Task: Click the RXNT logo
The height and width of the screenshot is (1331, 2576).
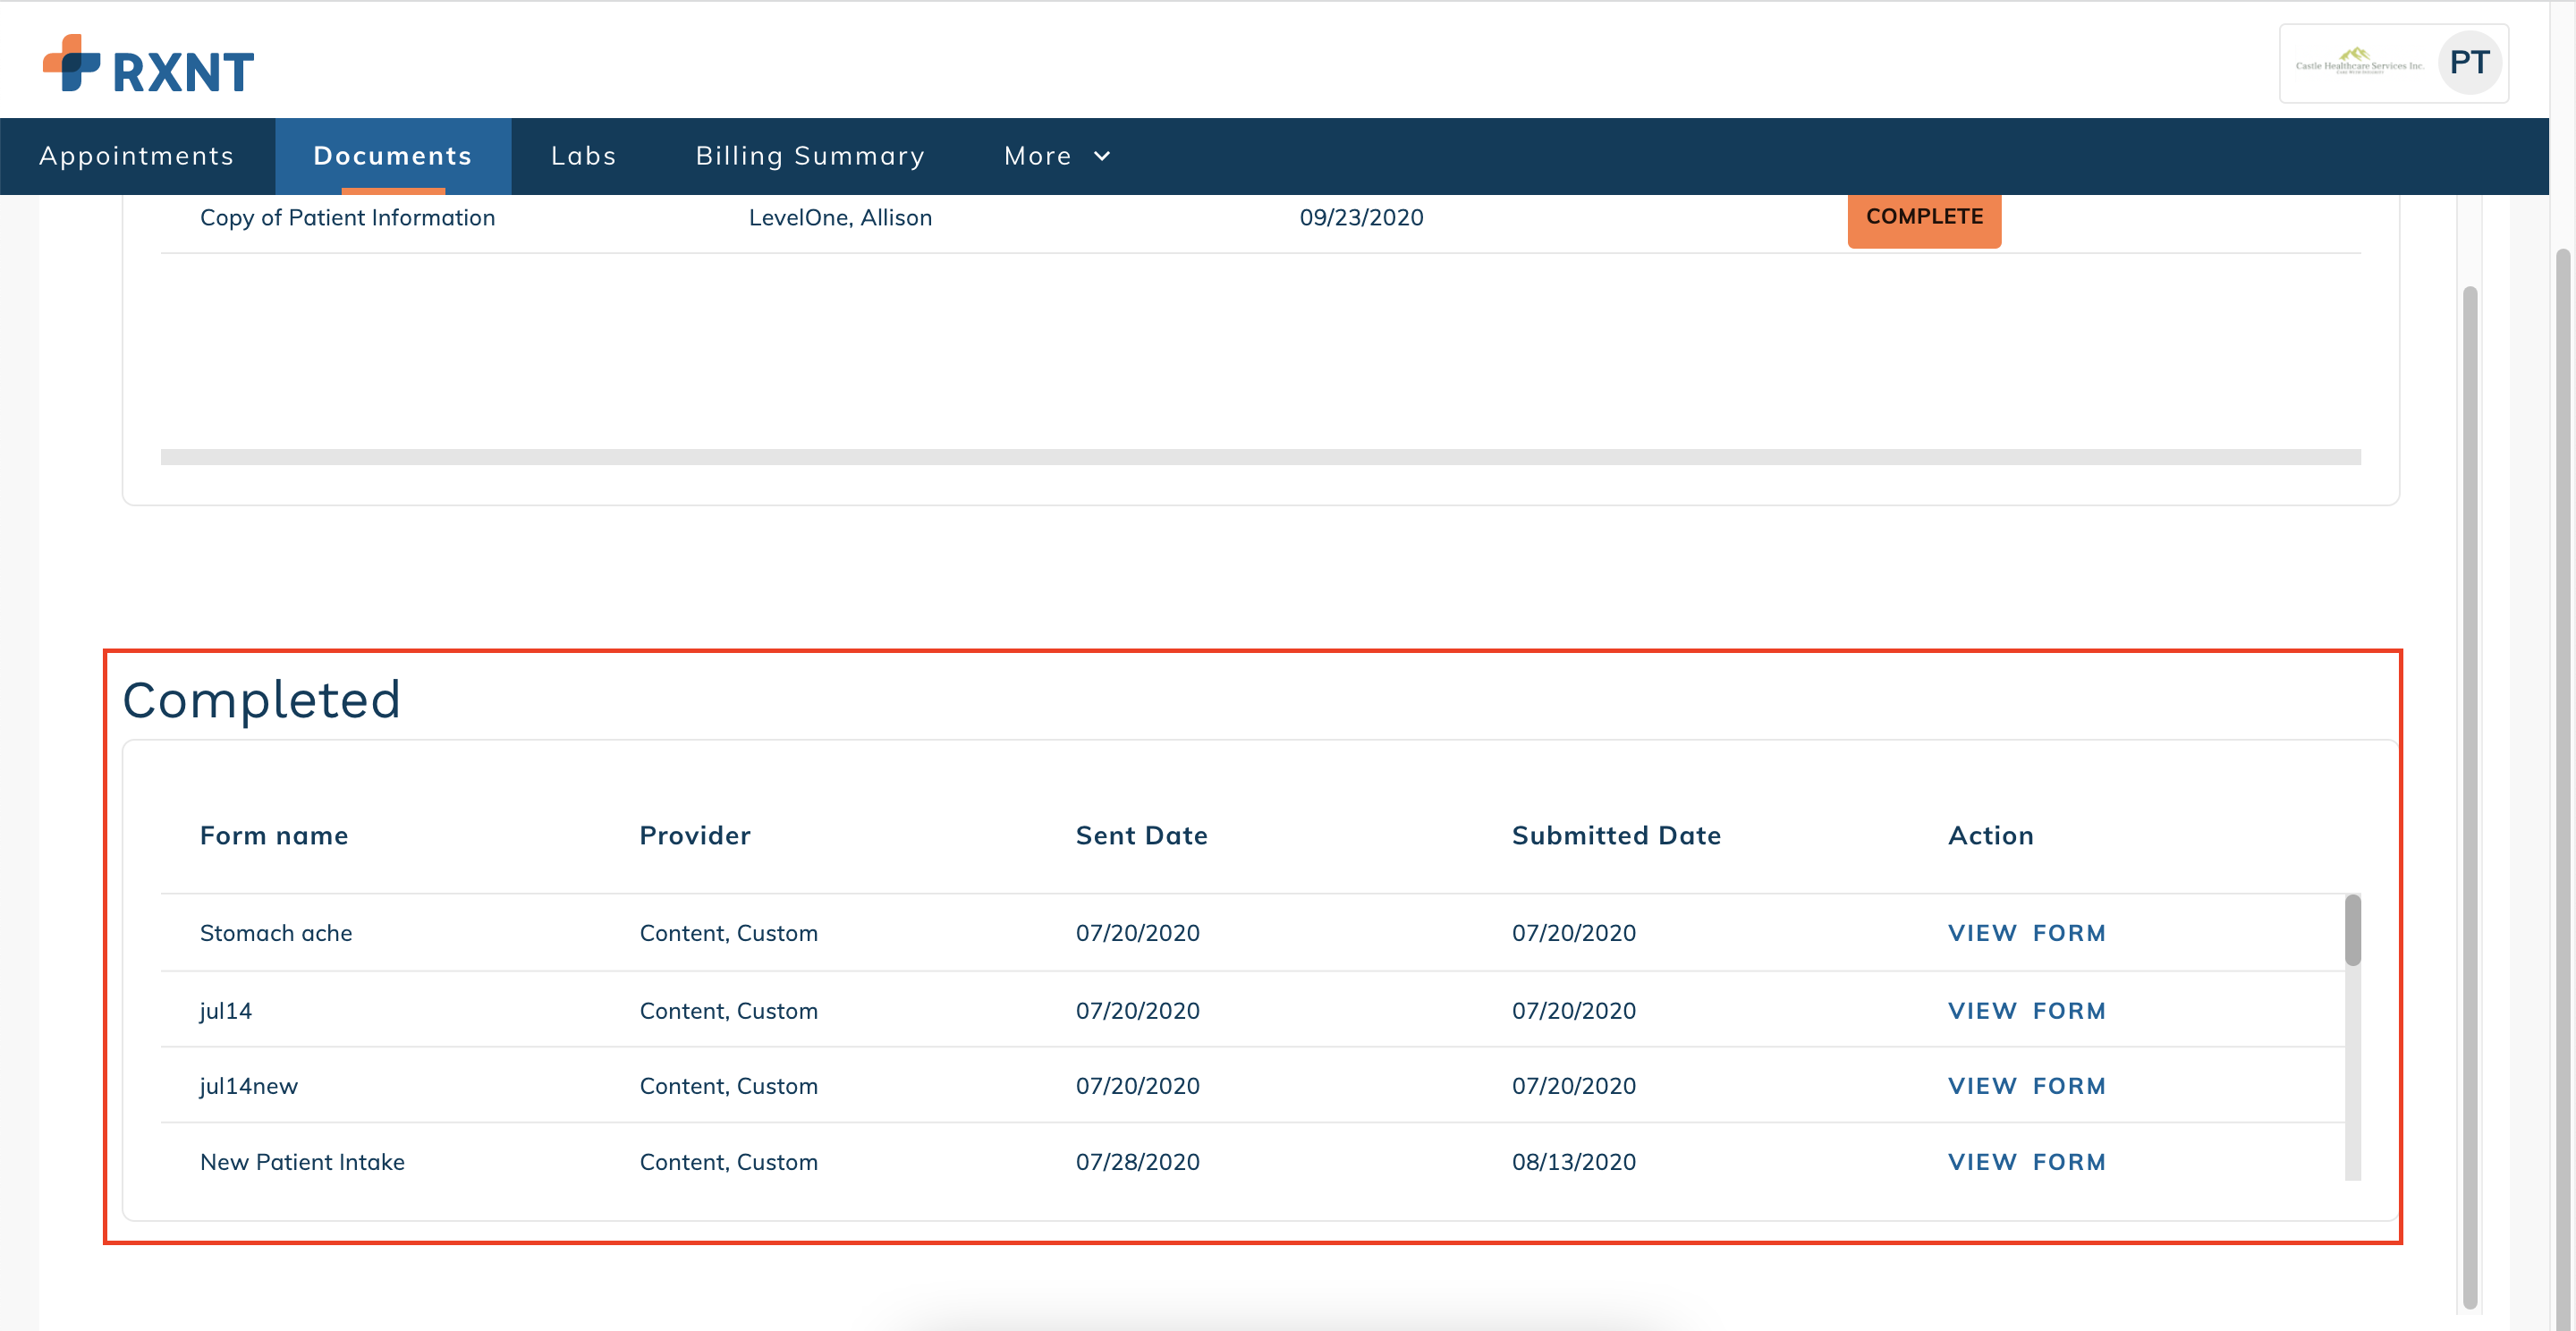Action: click(148, 64)
